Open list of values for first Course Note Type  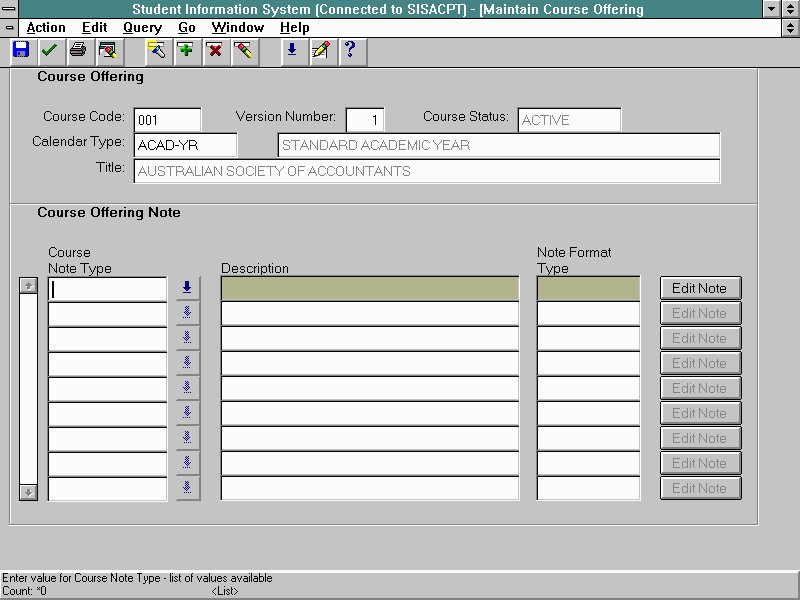click(x=187, y=288)
